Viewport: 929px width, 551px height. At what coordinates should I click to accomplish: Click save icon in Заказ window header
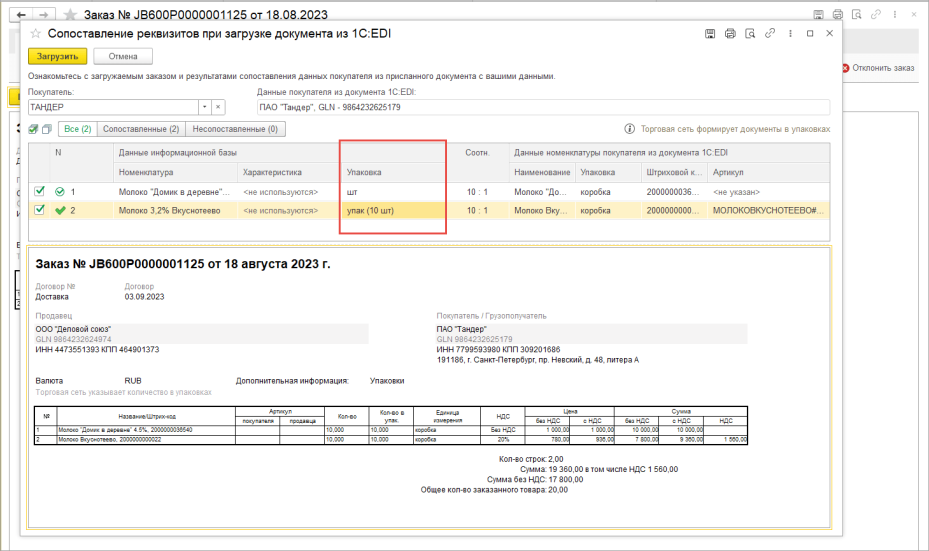(818, 15)
